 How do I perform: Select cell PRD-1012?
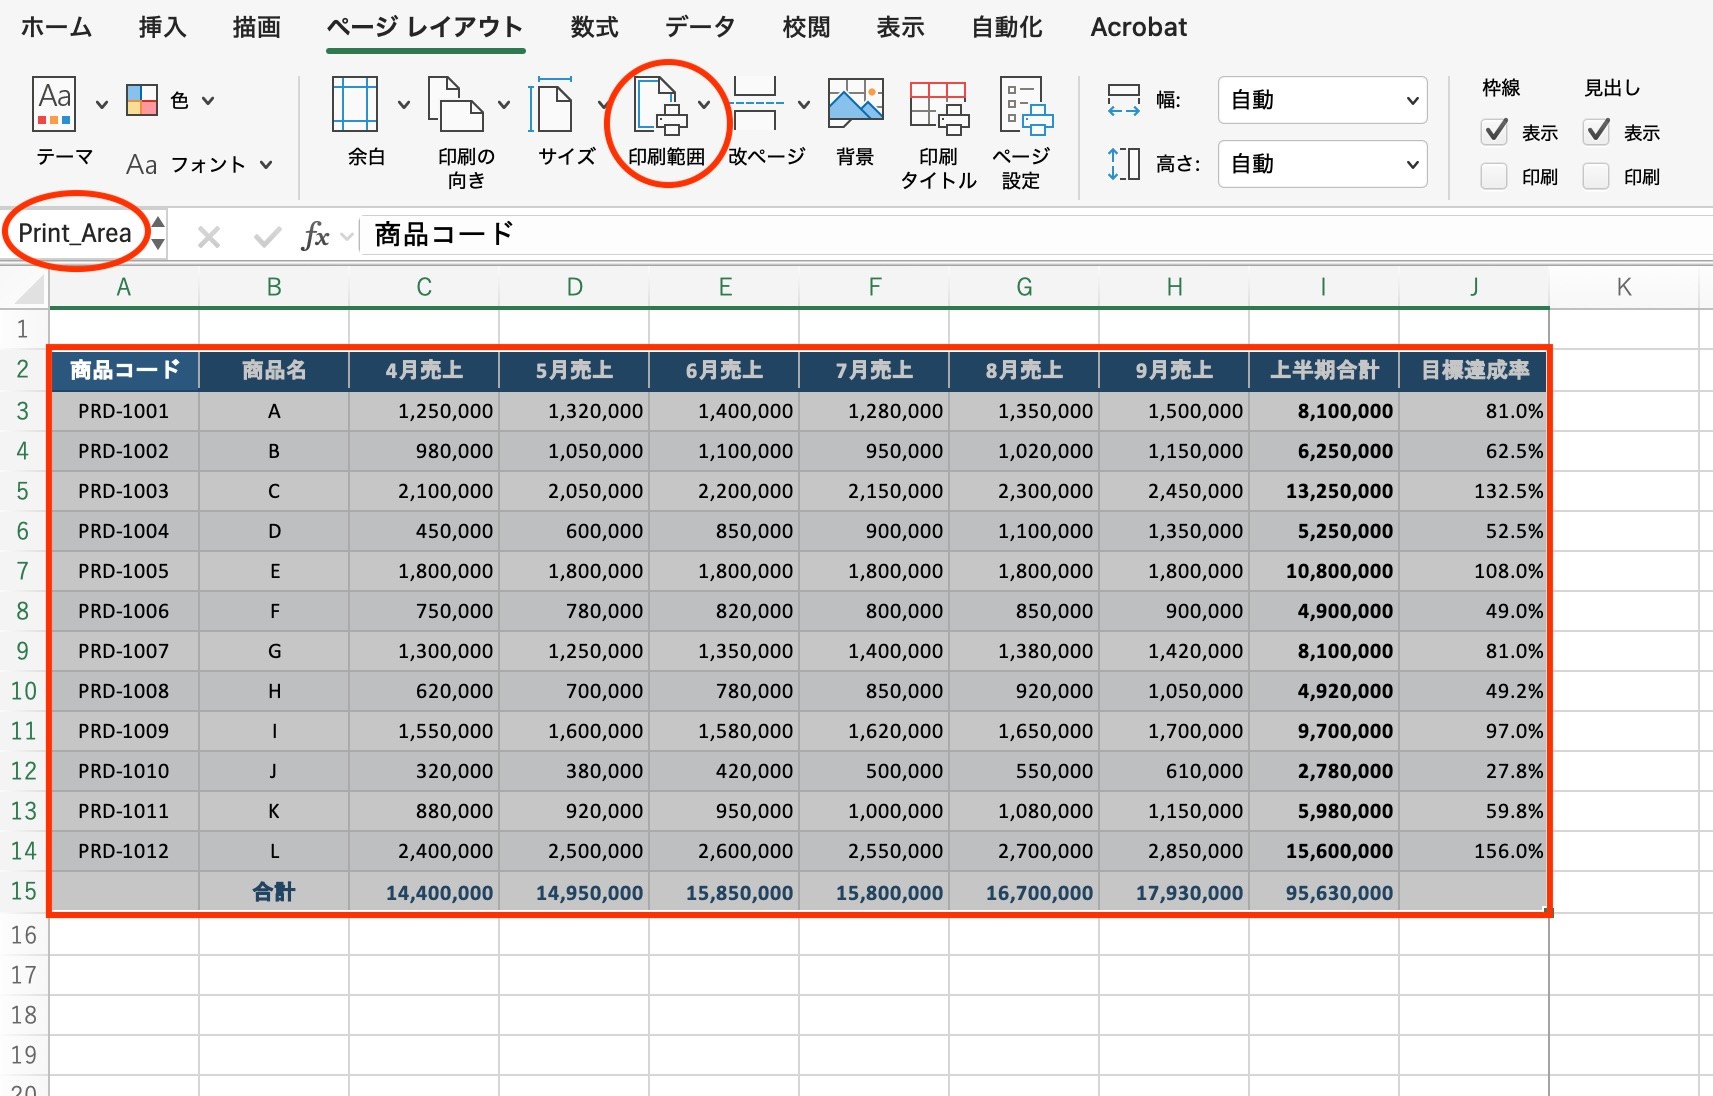click(x=124, y=851)
